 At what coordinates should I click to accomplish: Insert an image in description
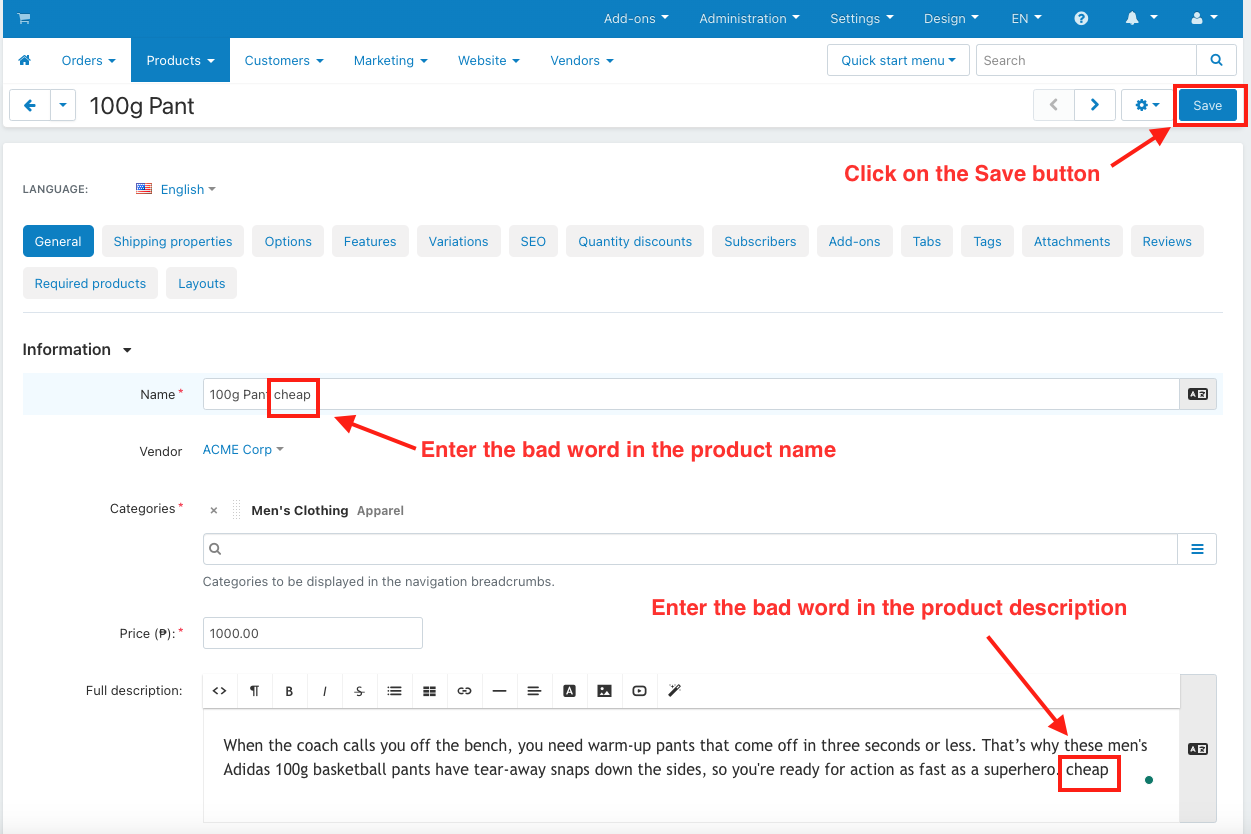pyautogui.click(x=604, y=691)
